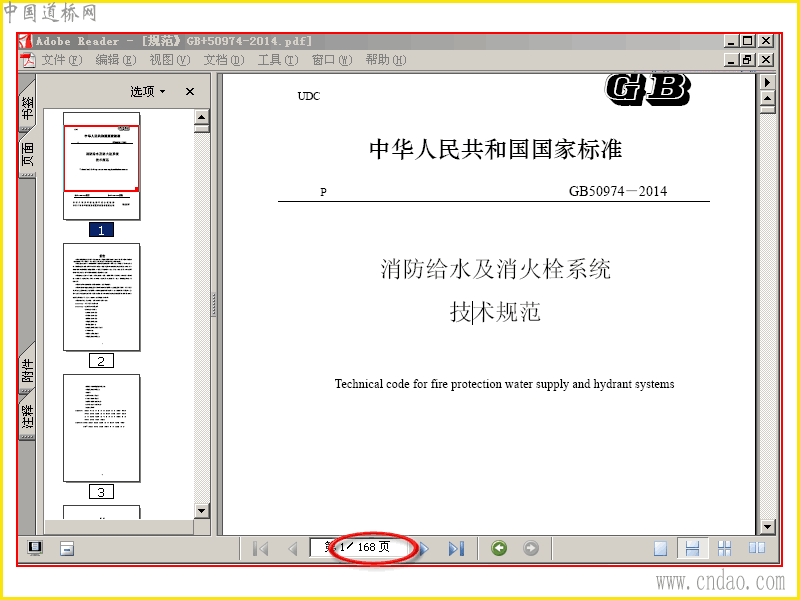
Task: Enable continuous page layout
Action: click(692, 548)
